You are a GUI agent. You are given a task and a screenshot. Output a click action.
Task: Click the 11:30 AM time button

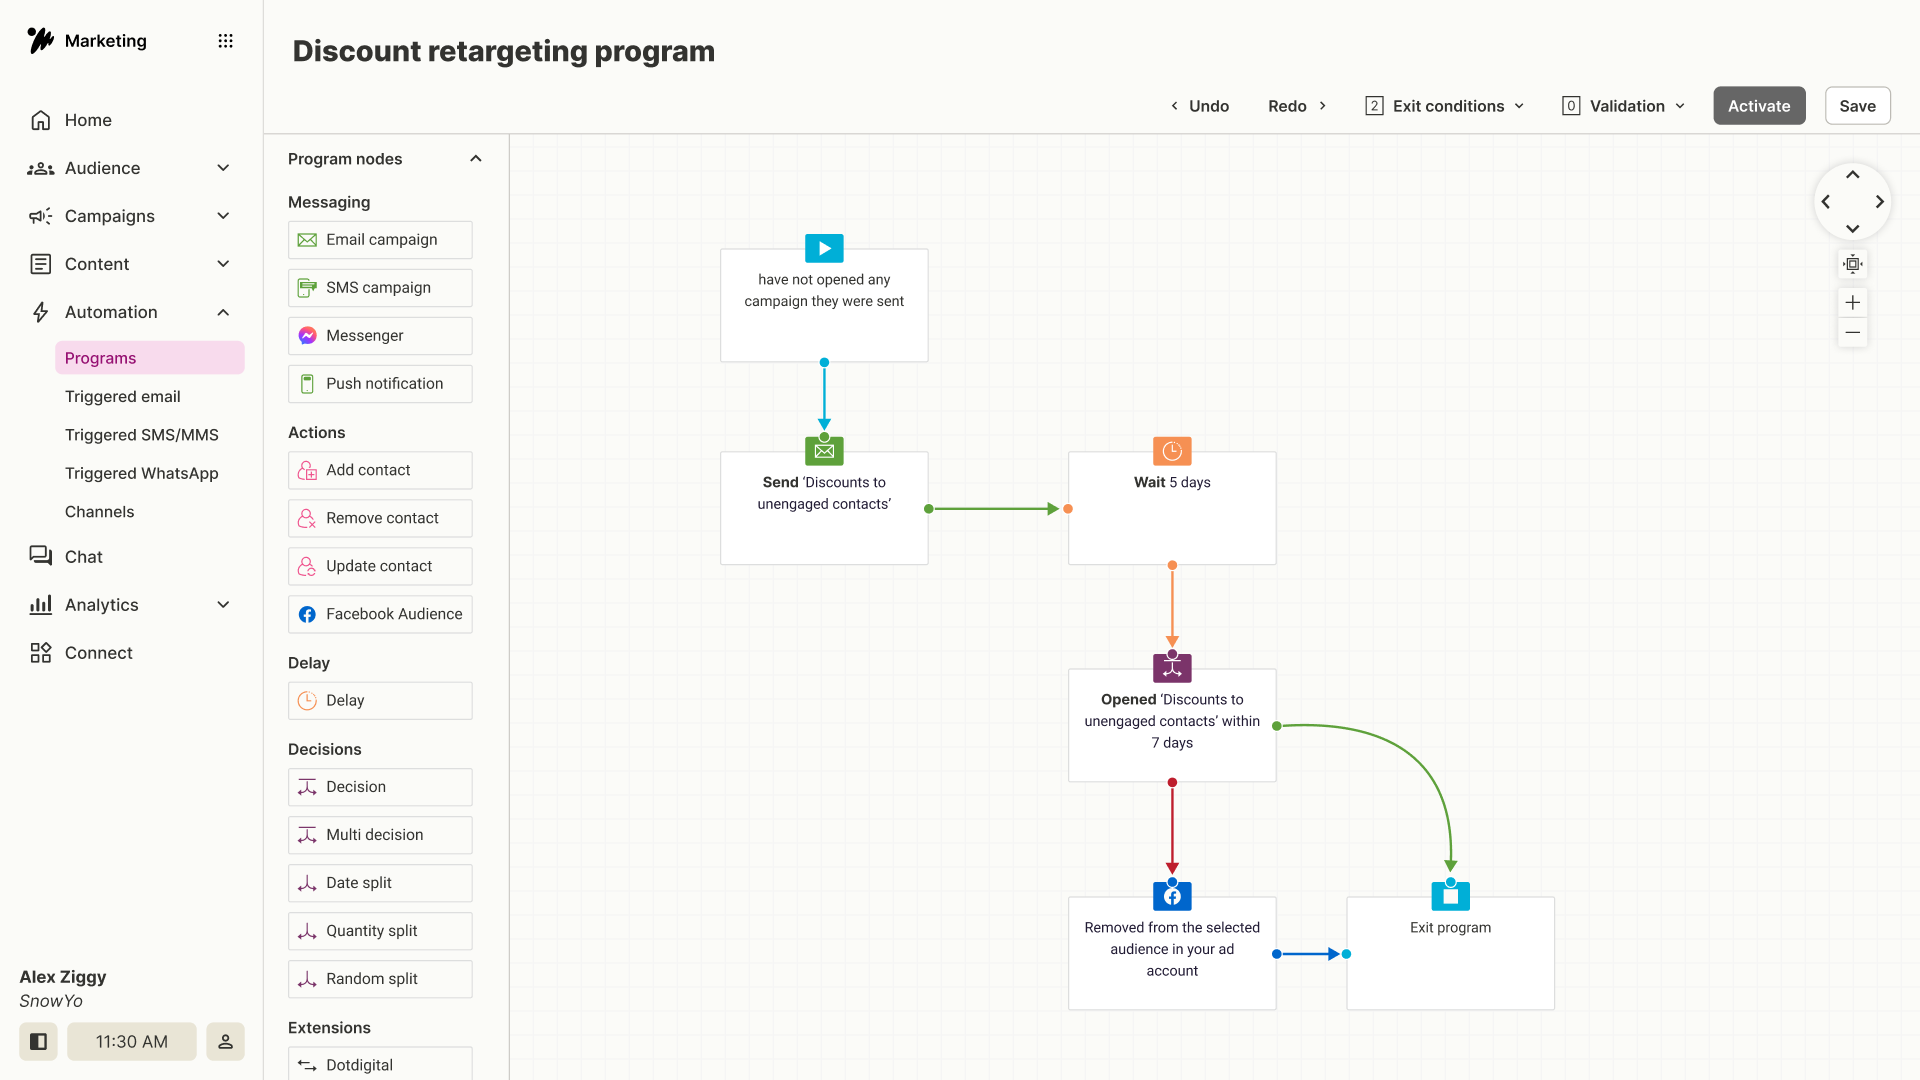pyautogui.click(x=132, y=1042)
